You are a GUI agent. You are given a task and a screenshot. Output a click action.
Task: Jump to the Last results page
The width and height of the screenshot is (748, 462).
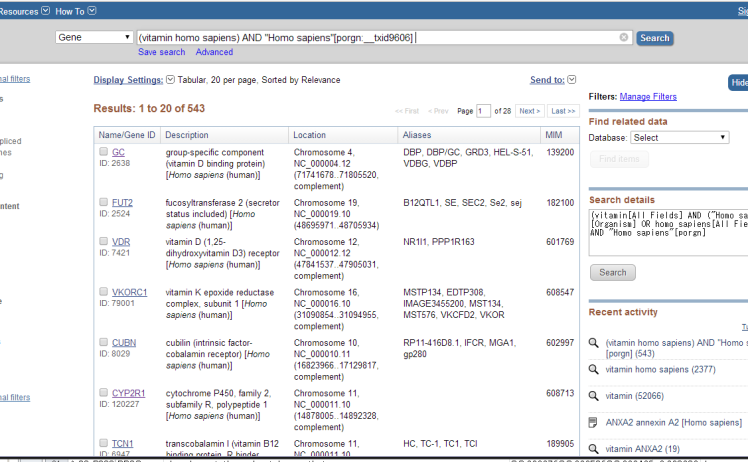tap(563, 111)
